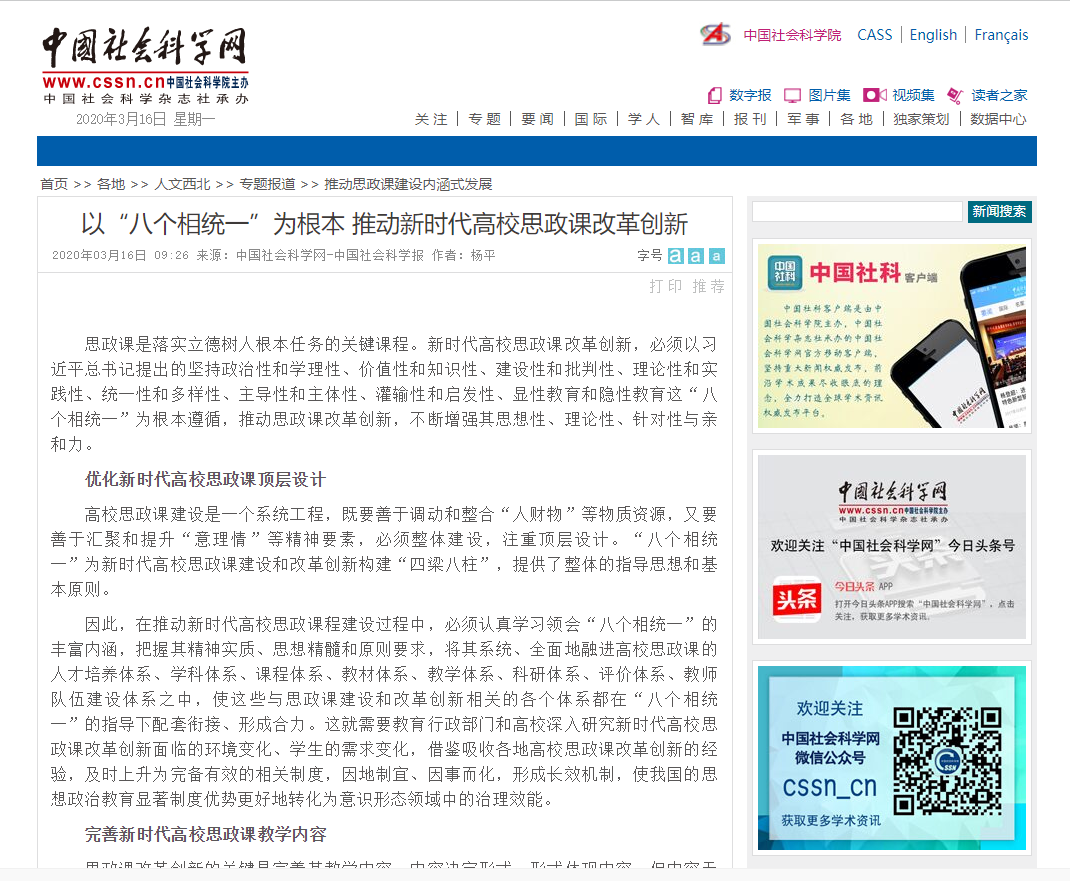Open the 国际 navigation menu item
1070x881 pixels.
590,119
